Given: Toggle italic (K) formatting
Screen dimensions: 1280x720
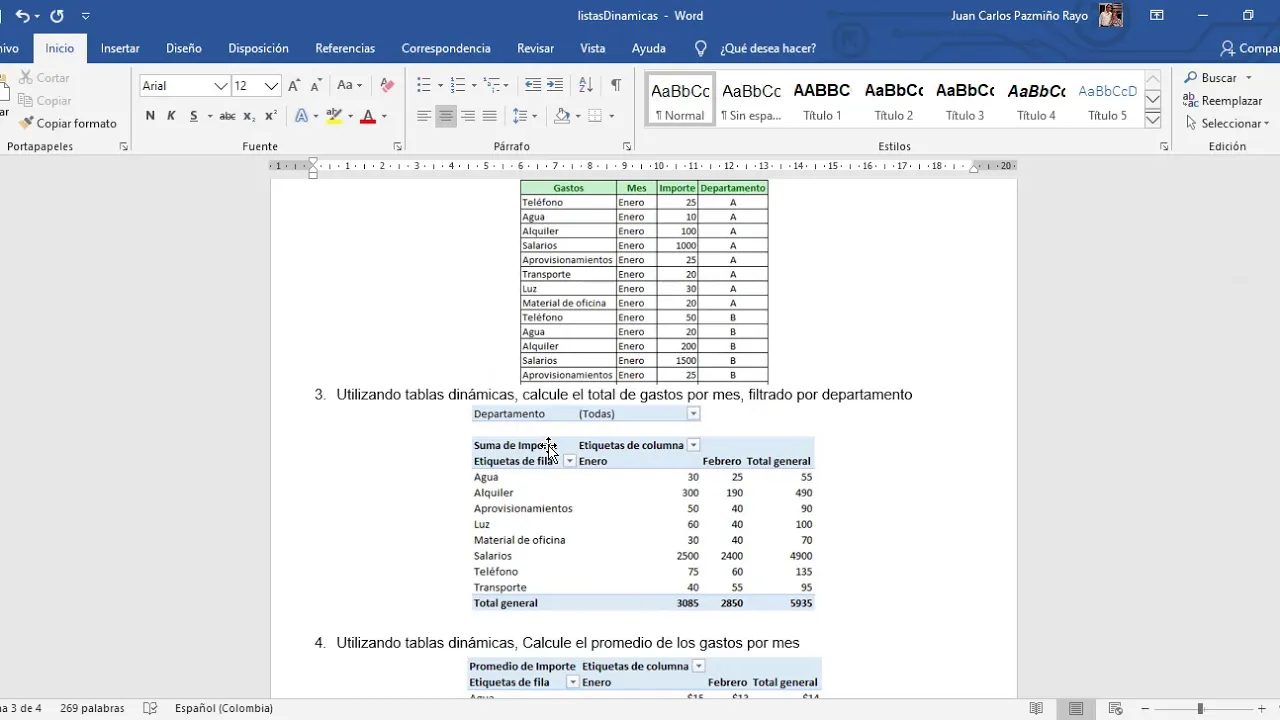Looking at the screenshot, I should coord(171,116).
